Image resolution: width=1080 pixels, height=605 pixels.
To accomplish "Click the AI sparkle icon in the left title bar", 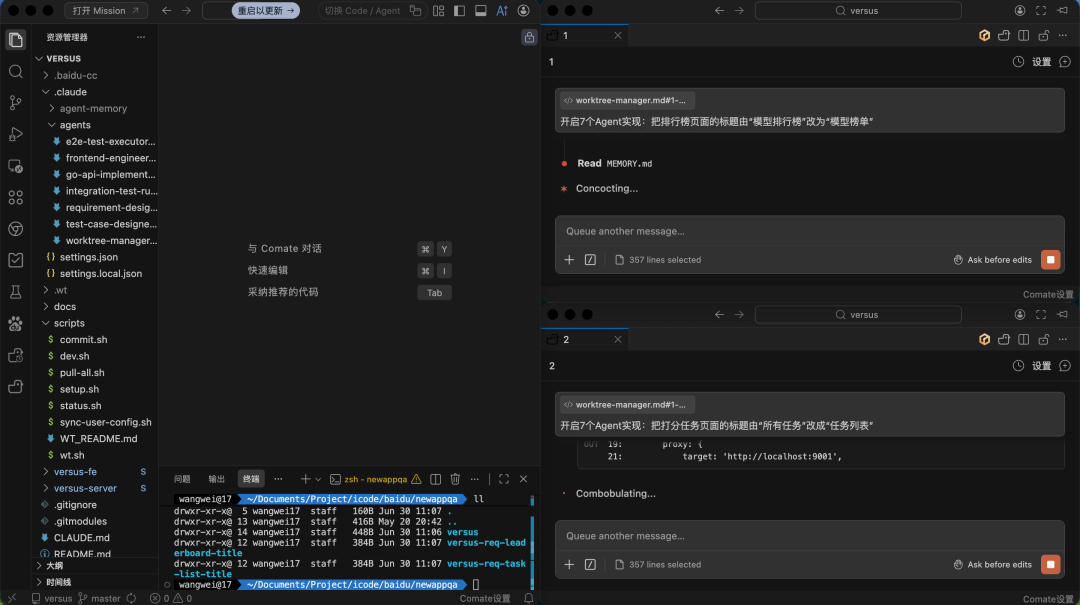I will 502,10.
